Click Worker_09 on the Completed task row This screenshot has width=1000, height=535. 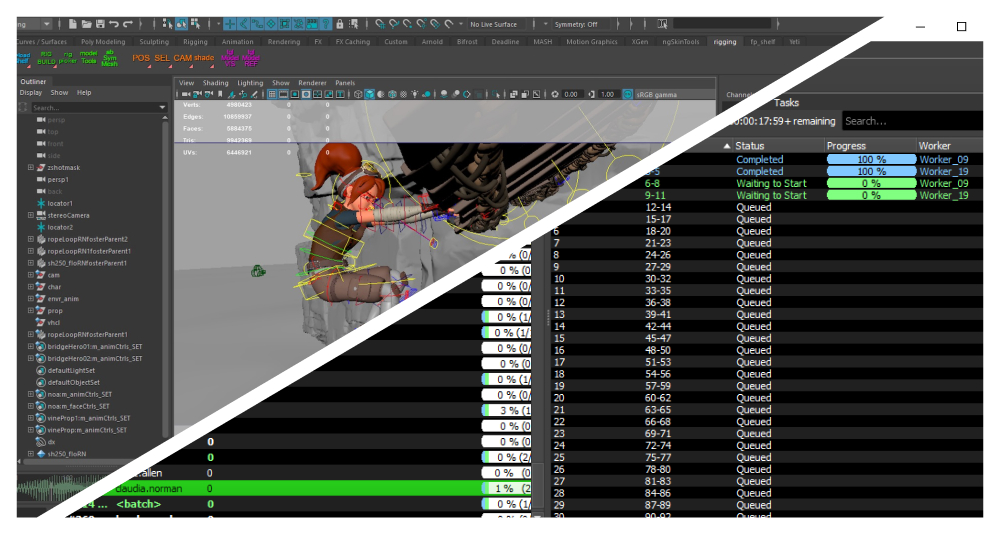pos(943,160)
